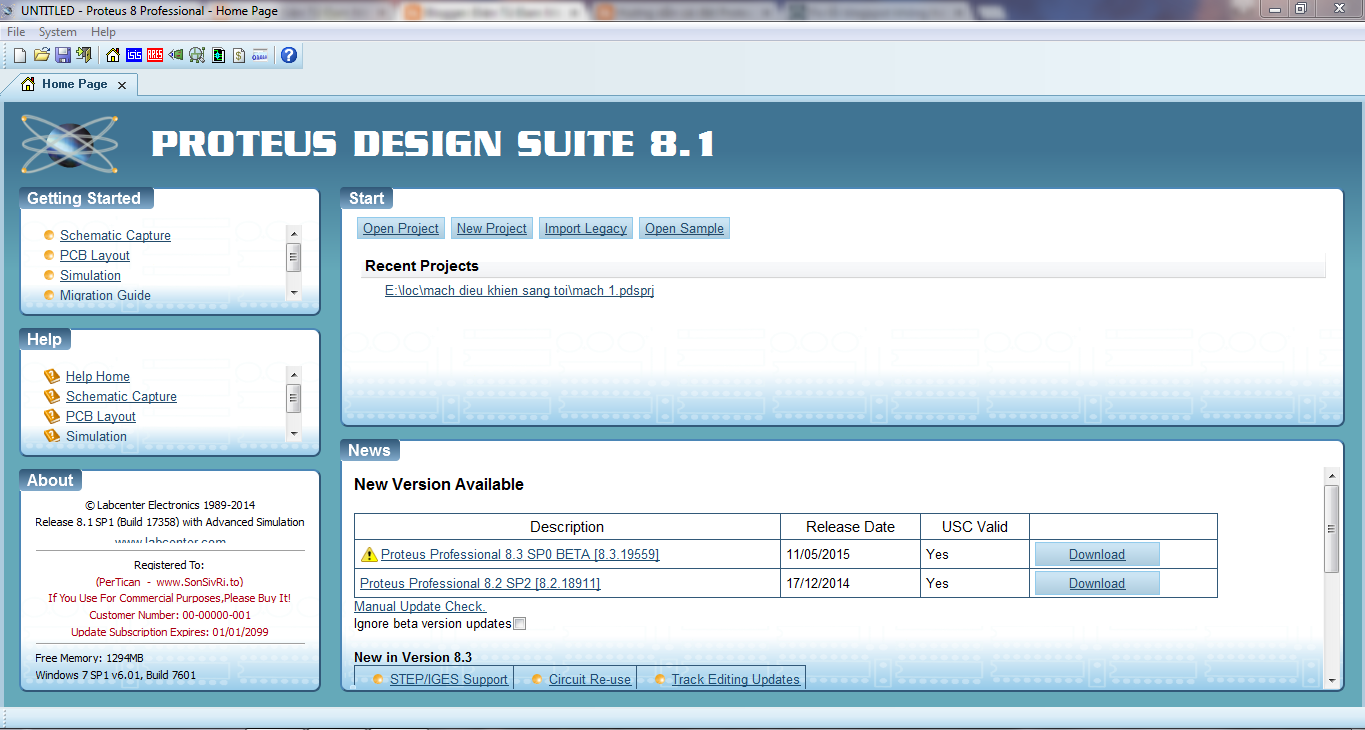Viewport: 1365px width, 730px height.
Task: Open Bill of Materials dollar icon
Action: 239,55
